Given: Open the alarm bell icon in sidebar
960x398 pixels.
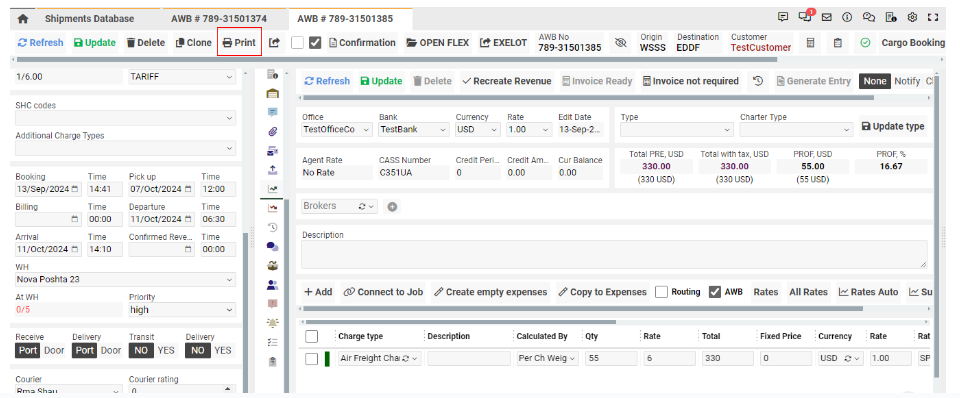Looking at the screenshot, I should (x=273, y=323).
